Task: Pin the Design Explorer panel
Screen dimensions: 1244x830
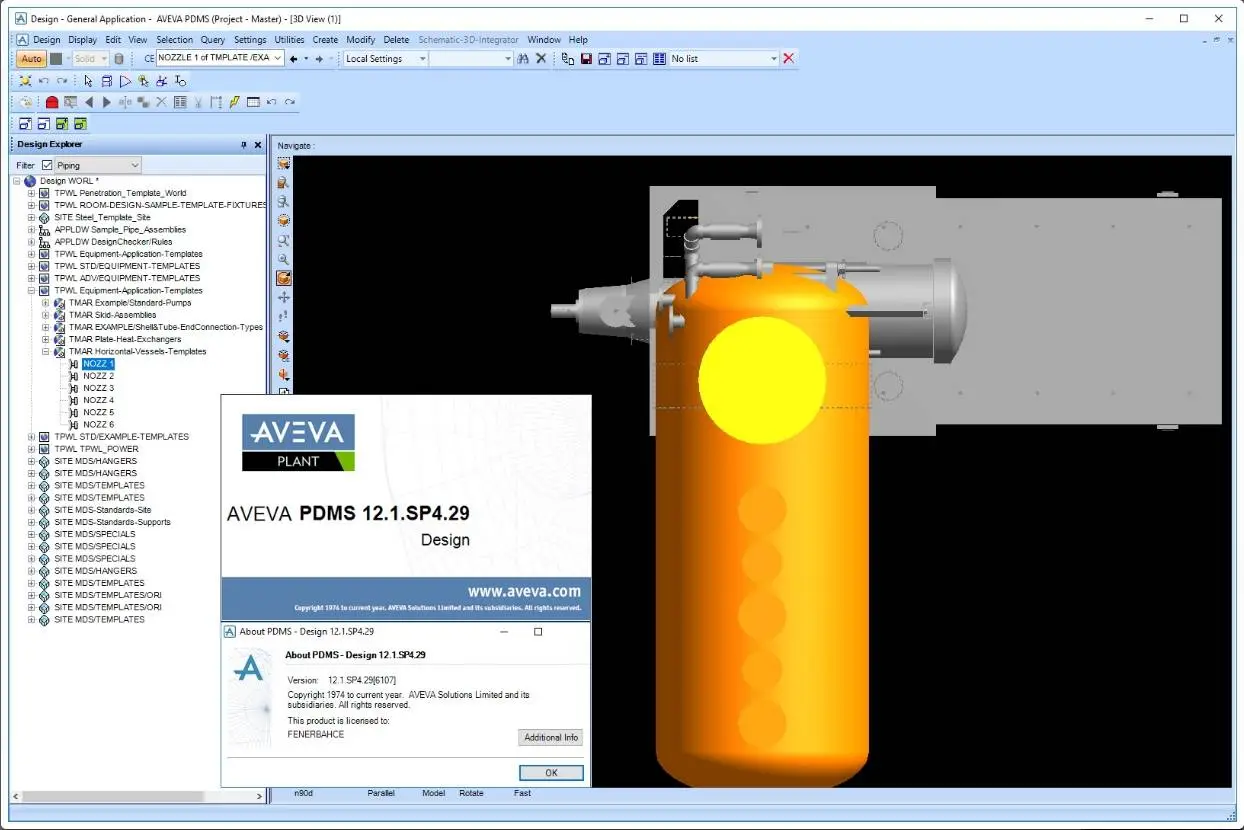Action: coord(243,145)
